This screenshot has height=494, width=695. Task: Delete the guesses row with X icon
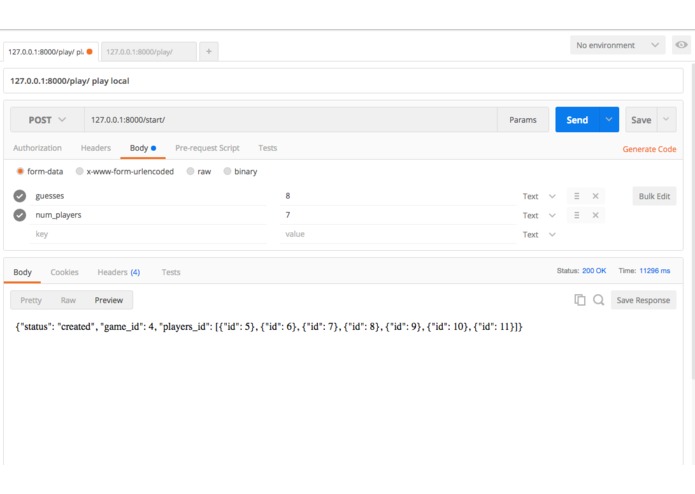595,196
